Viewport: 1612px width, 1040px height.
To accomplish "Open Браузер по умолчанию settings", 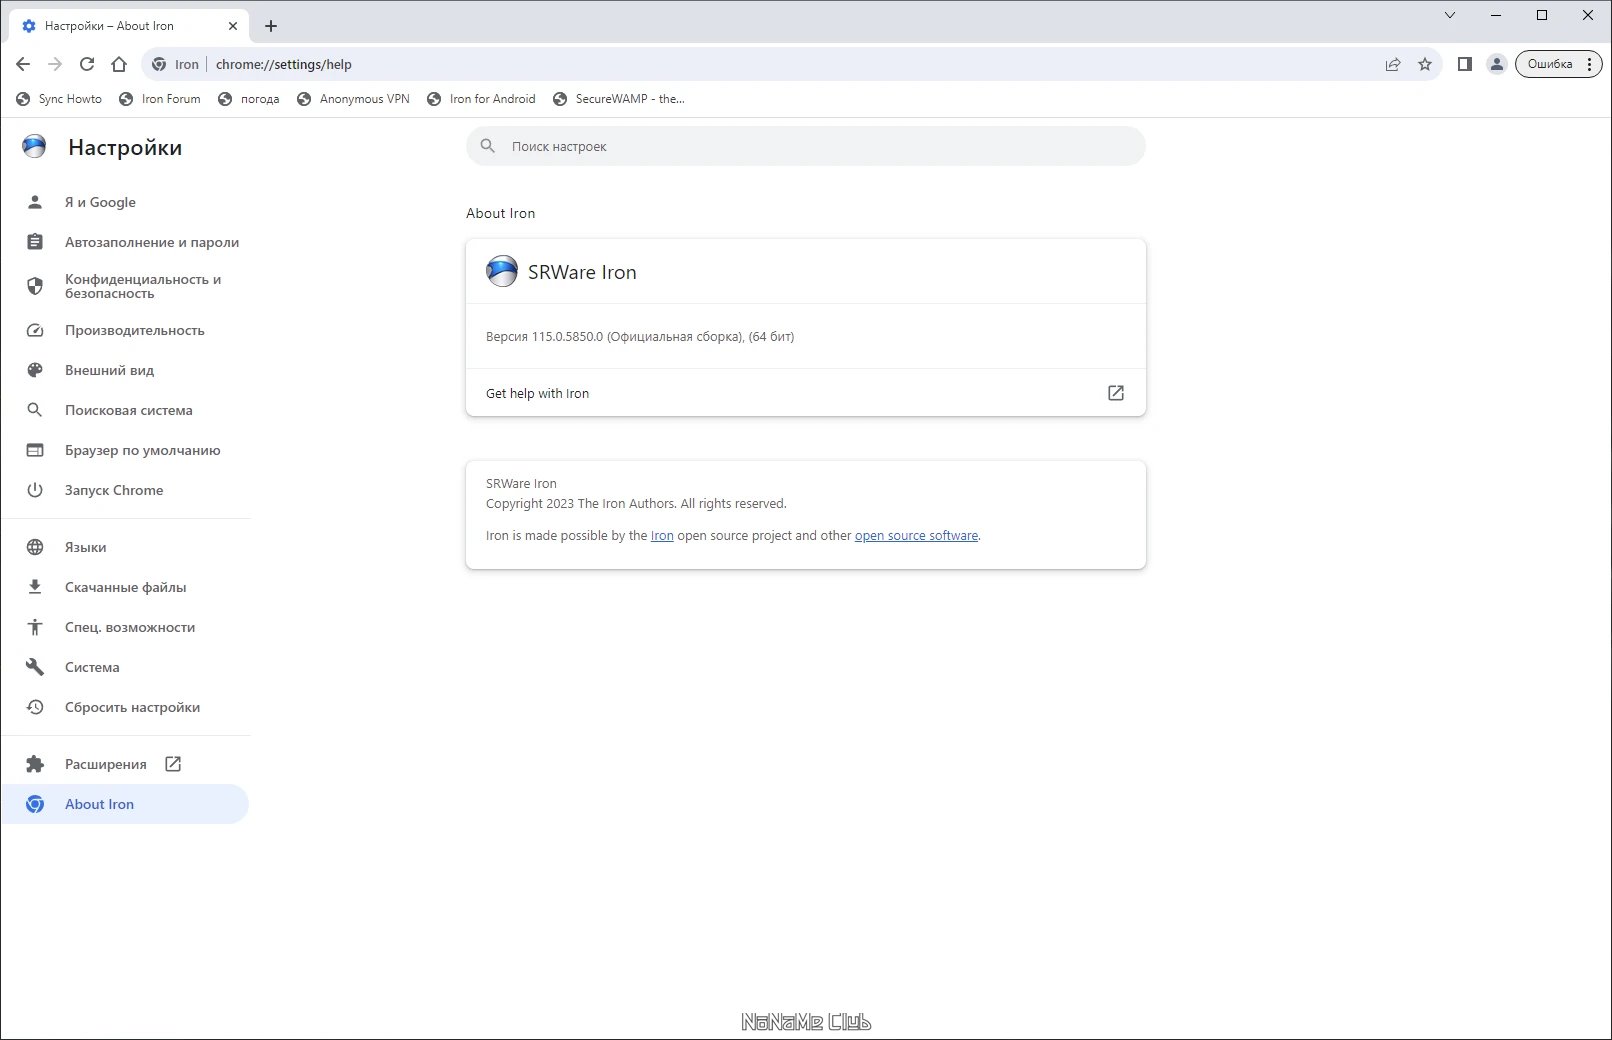I will click(x=125, y=450).
